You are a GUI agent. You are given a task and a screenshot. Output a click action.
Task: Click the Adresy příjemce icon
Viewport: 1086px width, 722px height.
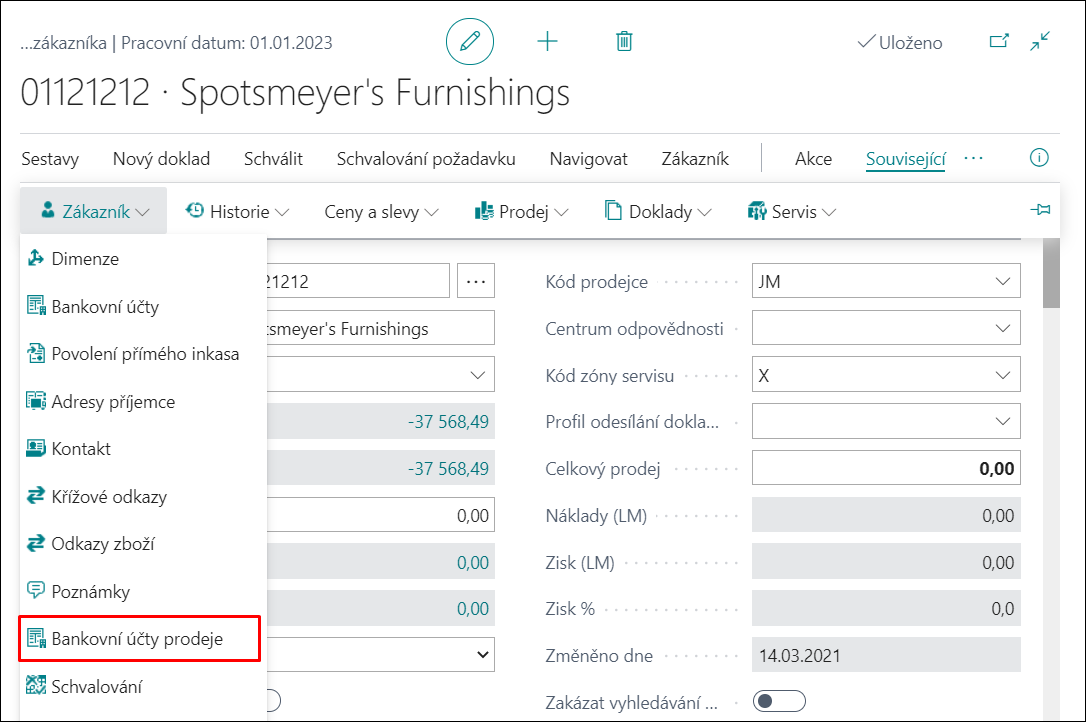click(x=36, y=400)
